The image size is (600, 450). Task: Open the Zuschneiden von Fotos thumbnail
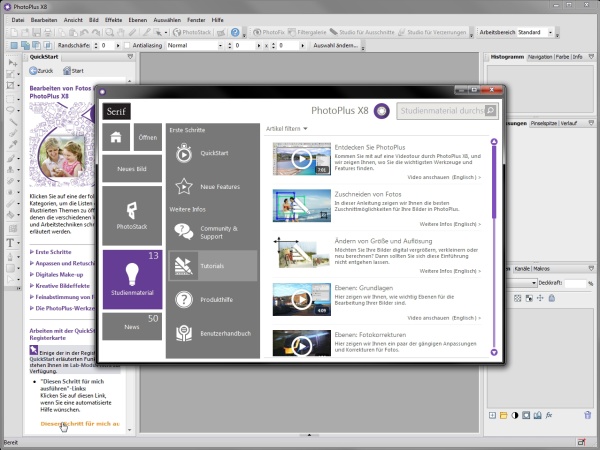(x=302, y=205)
